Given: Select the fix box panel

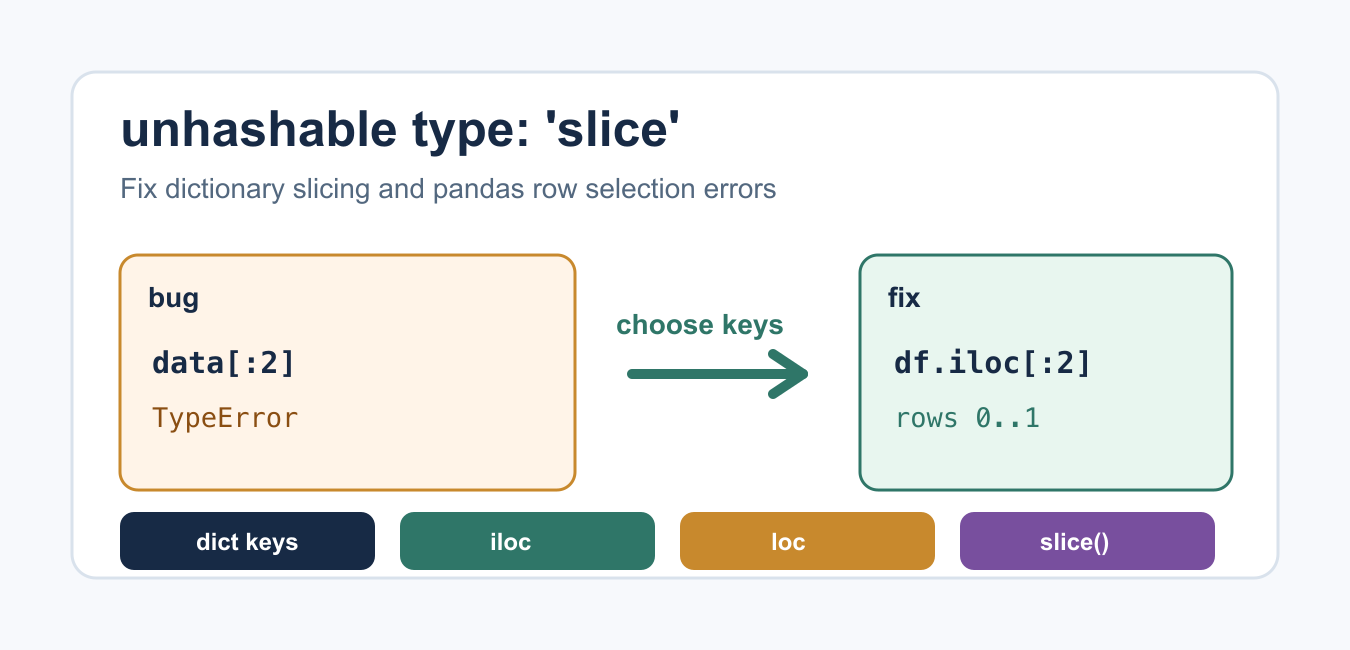Looking at the screenshot, I should (1046, 372).
